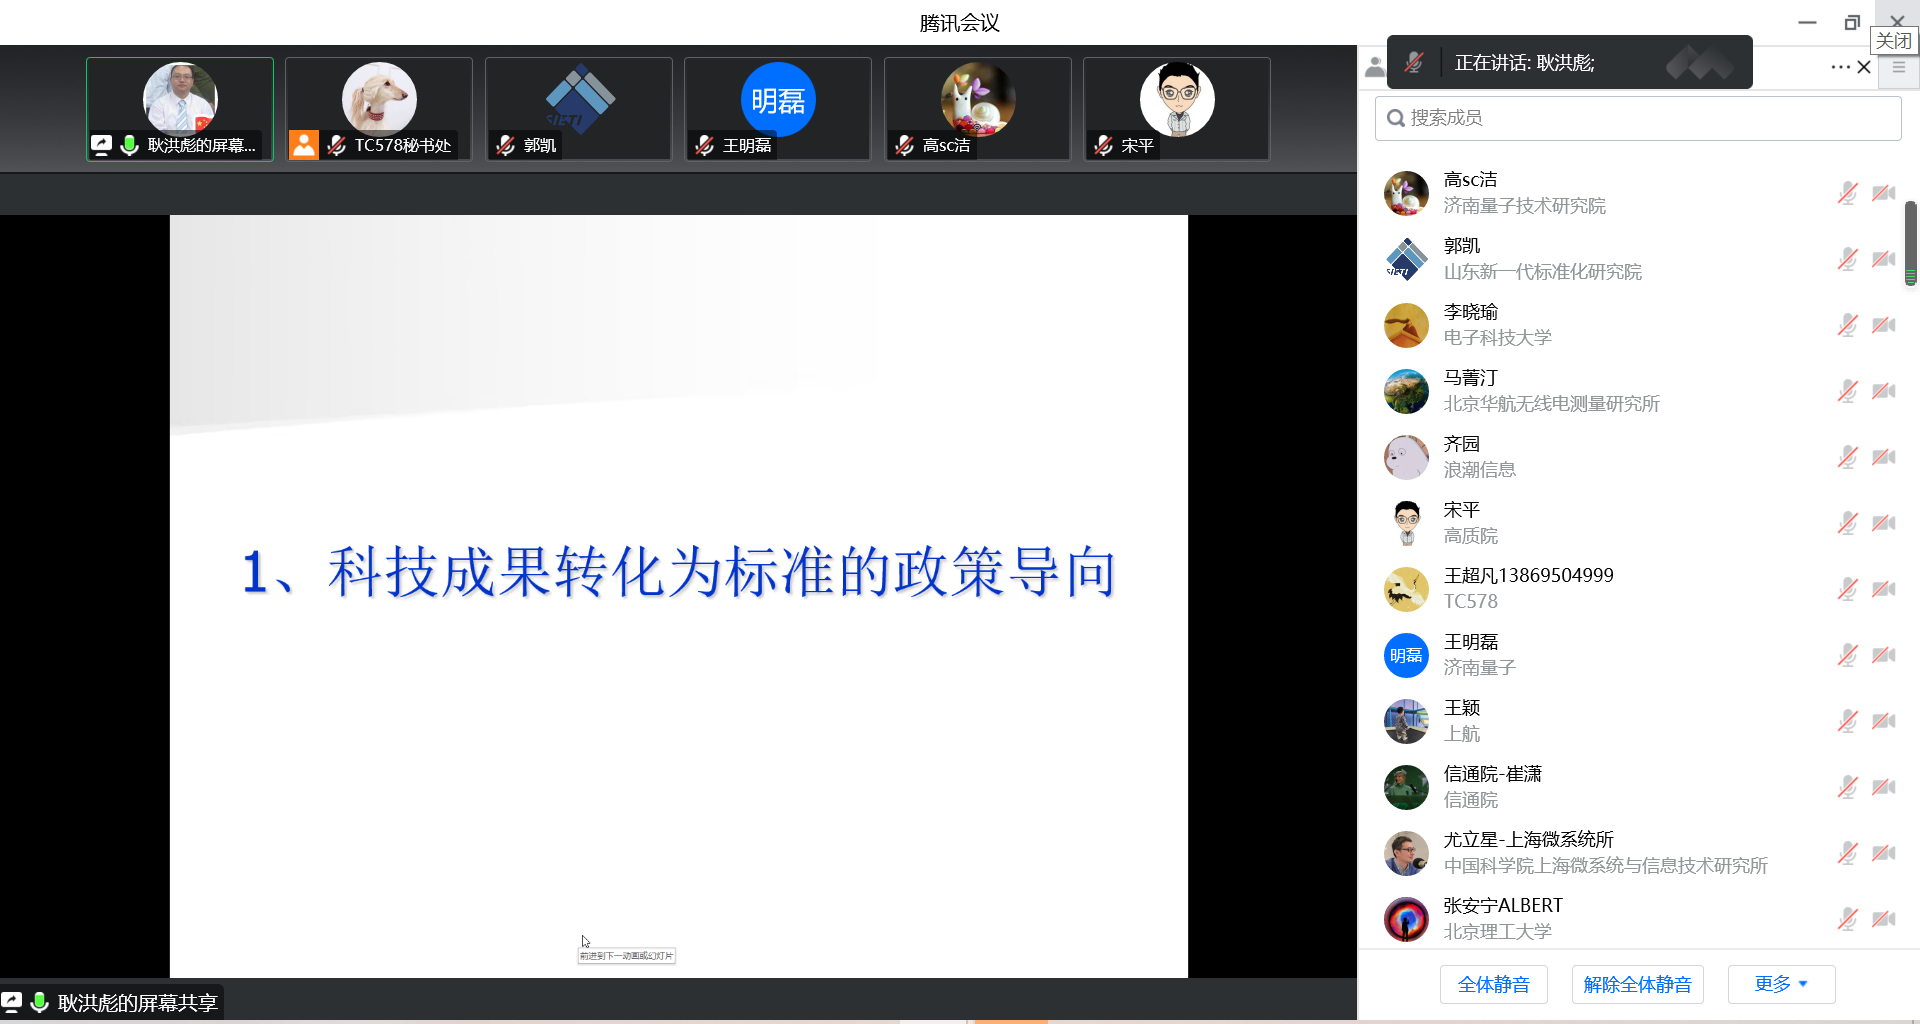Click 王超凡13869504999 microphone icon
This screenshot has width=1920, height=1024.
click(x=1847, y=589)
